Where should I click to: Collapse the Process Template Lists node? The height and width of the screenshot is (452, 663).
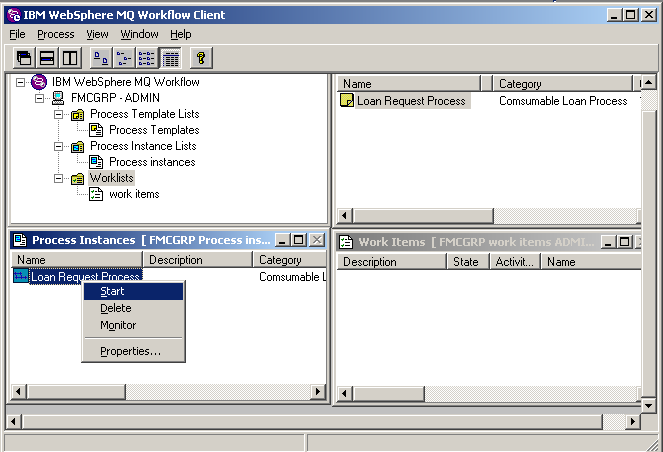point(59,114)
